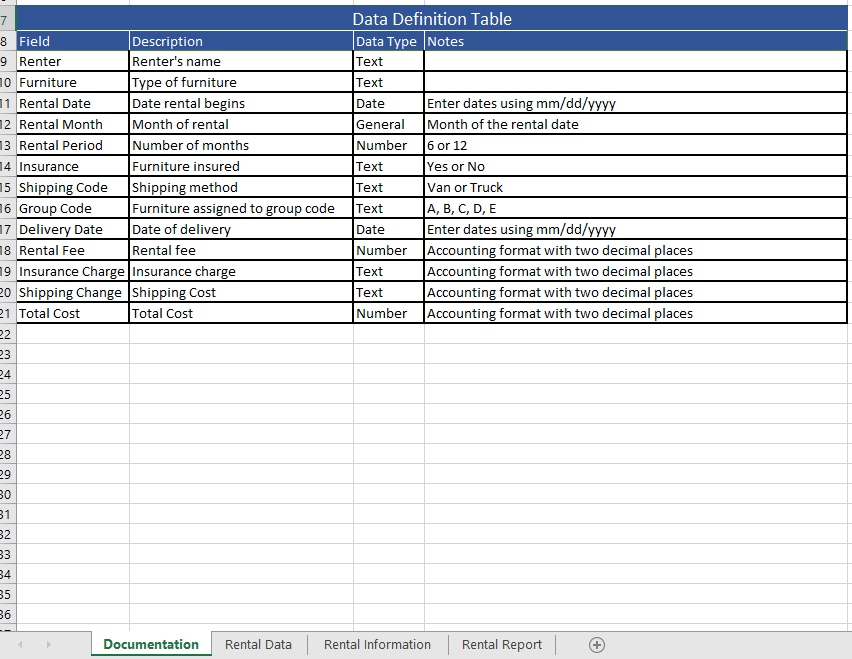
Task: Select the Data Definition Table title cell
Action: click(432, 19)
